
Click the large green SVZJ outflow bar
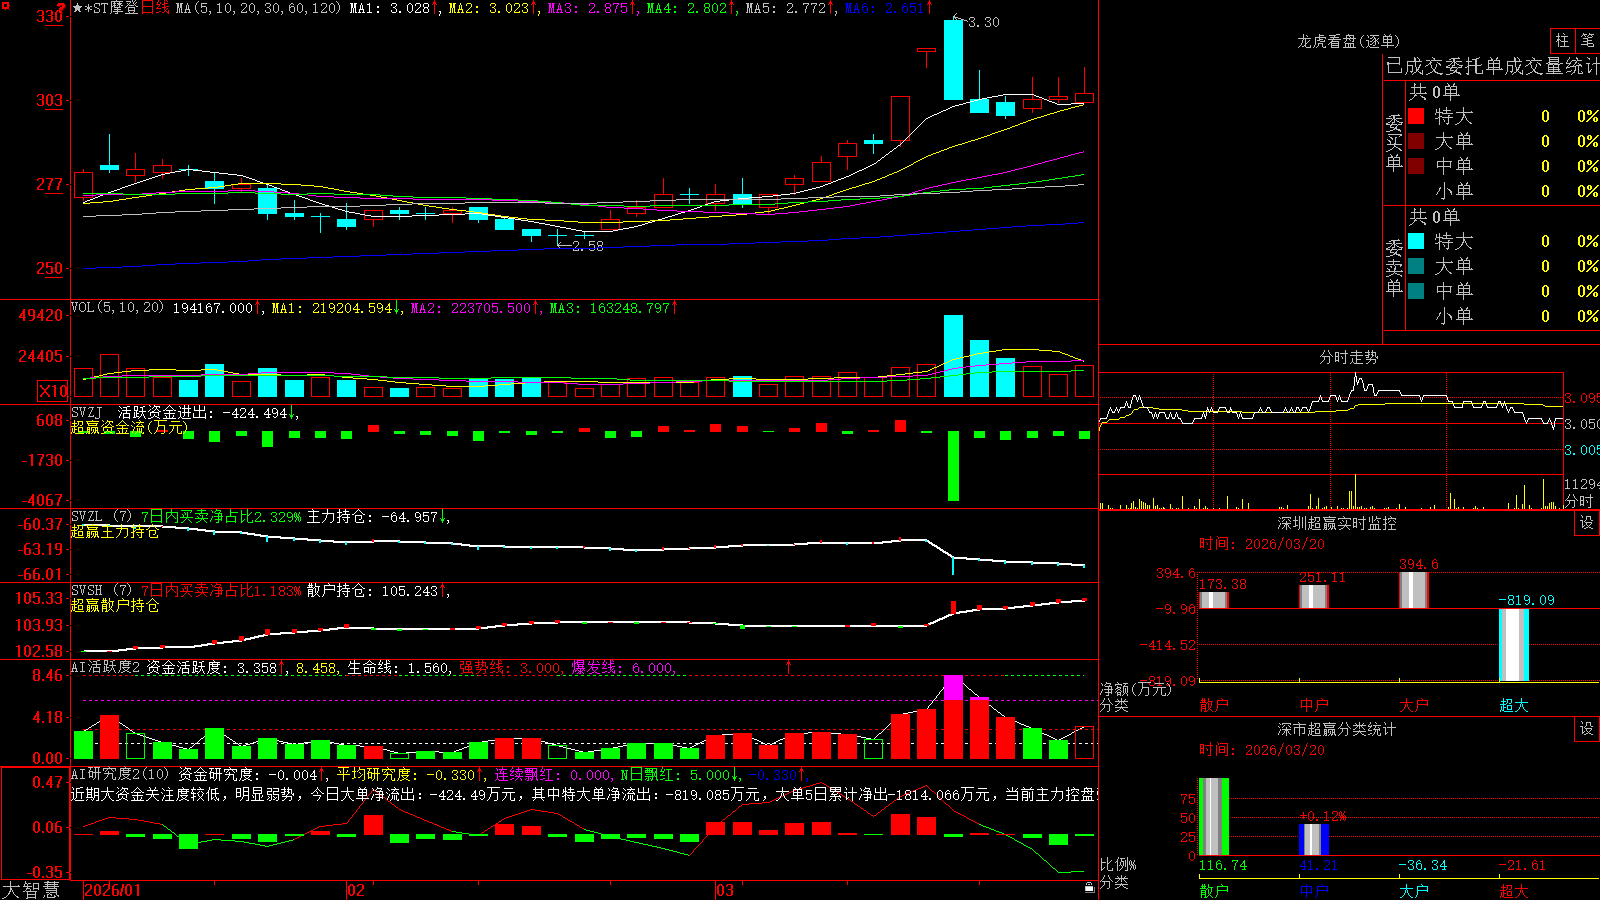point(953,466)
